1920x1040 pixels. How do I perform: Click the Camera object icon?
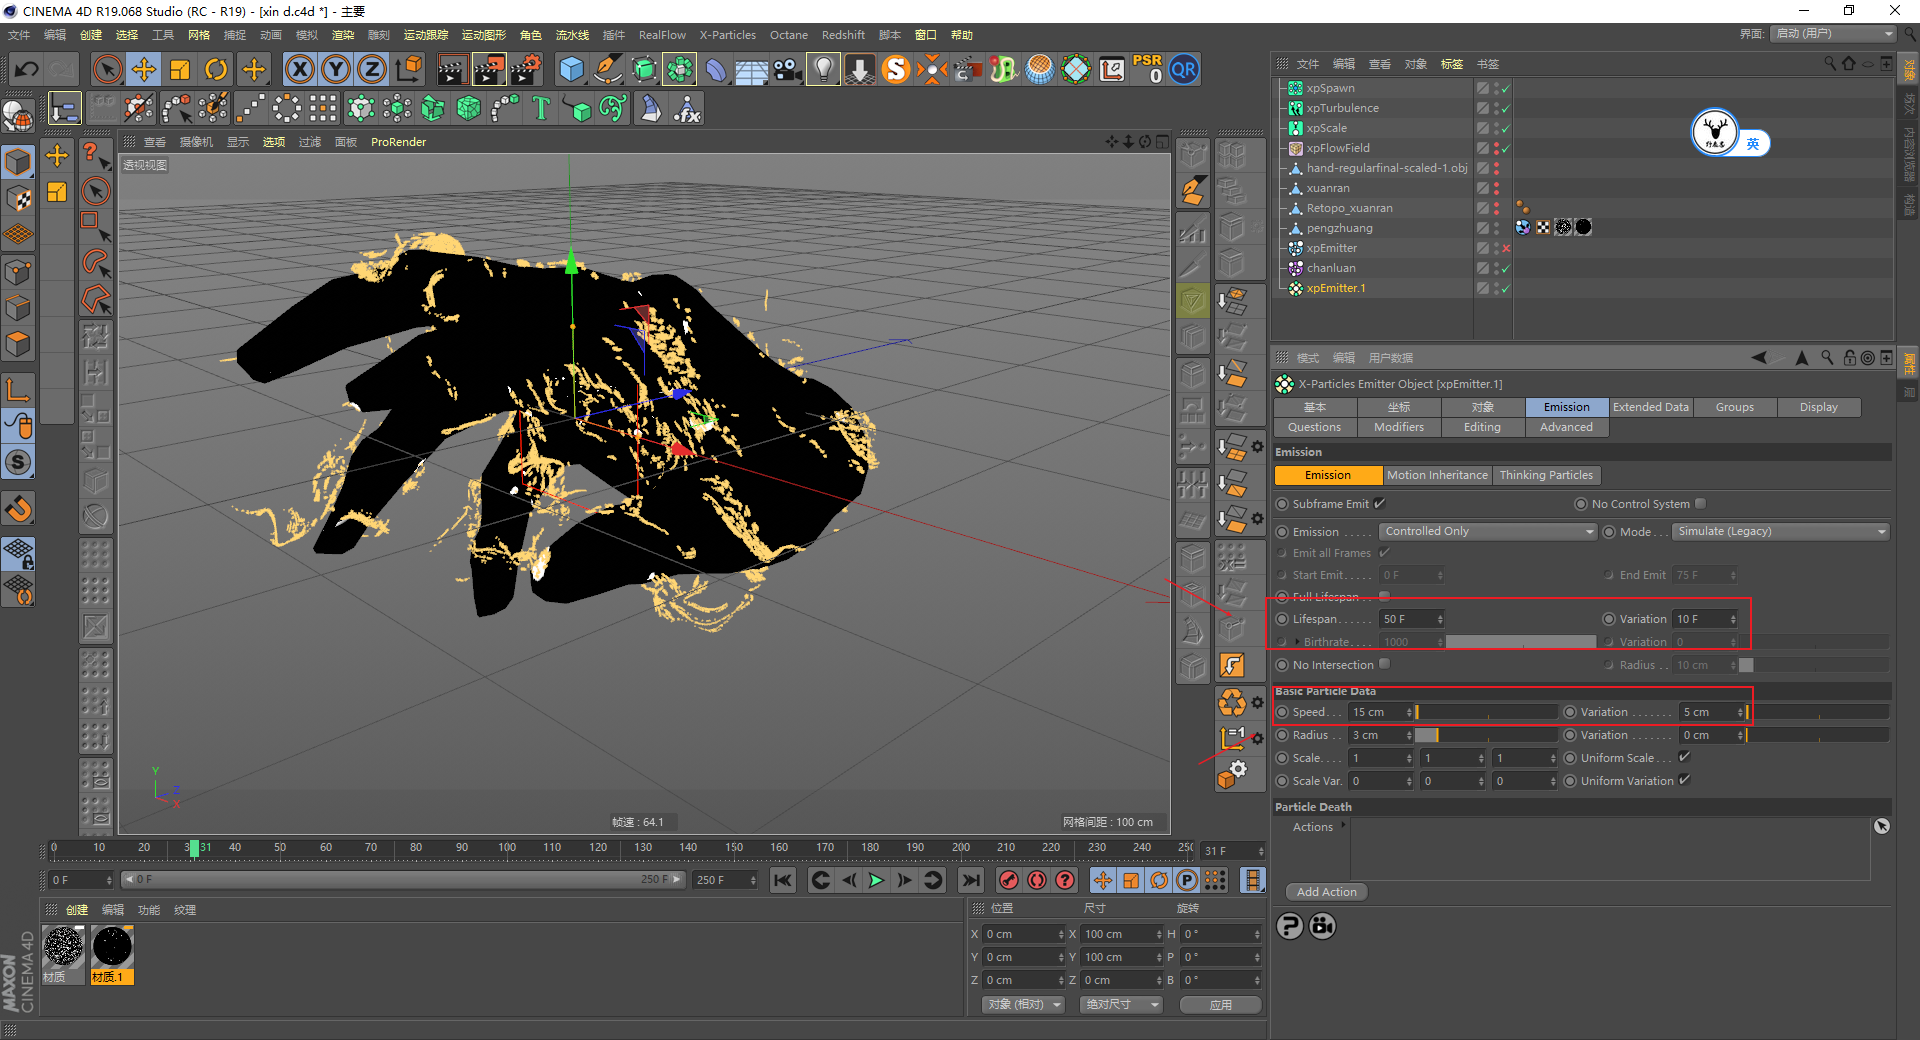(x=787, y=70)
